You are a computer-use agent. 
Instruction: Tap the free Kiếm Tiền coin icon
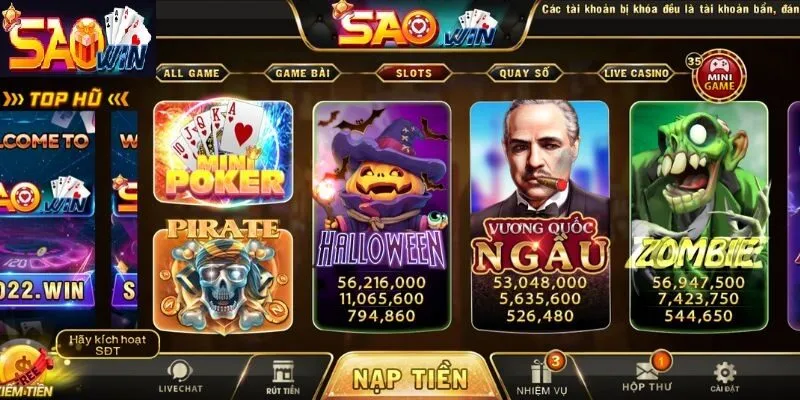[26, 369]
